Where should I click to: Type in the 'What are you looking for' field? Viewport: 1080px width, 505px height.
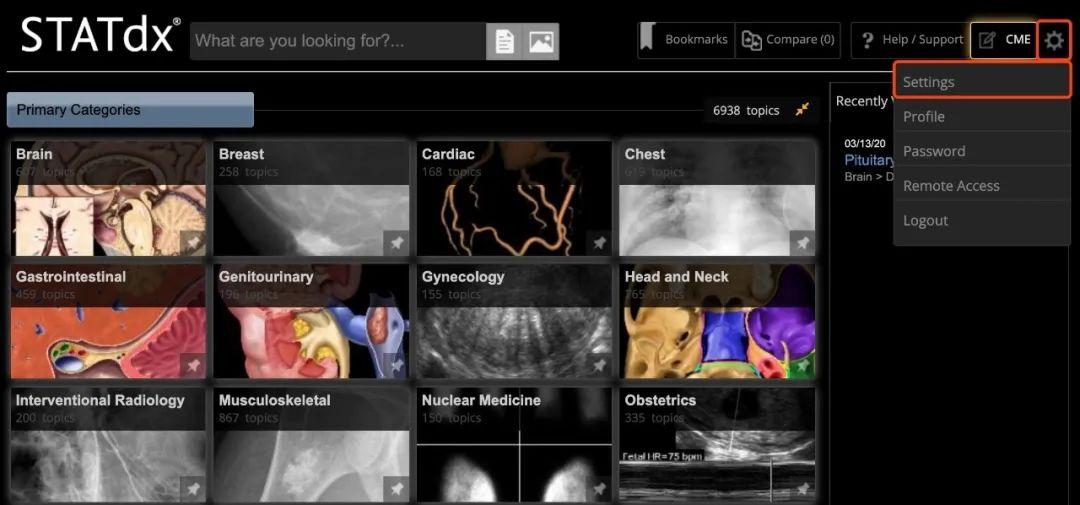click(x=338, y=42)
